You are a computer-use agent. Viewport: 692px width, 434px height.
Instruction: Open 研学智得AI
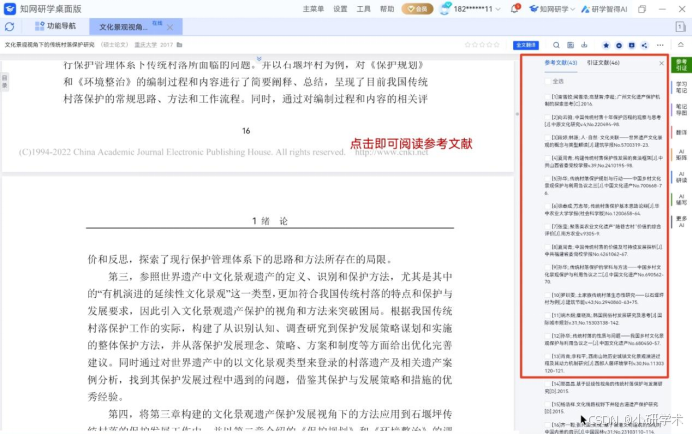click(604, 9)
